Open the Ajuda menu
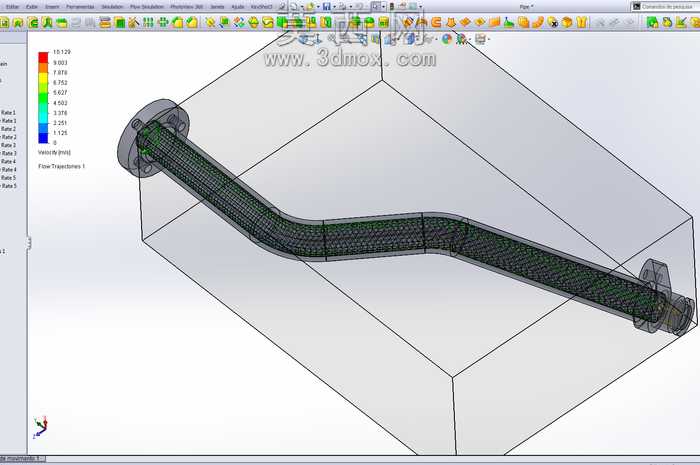 point(238,7)
